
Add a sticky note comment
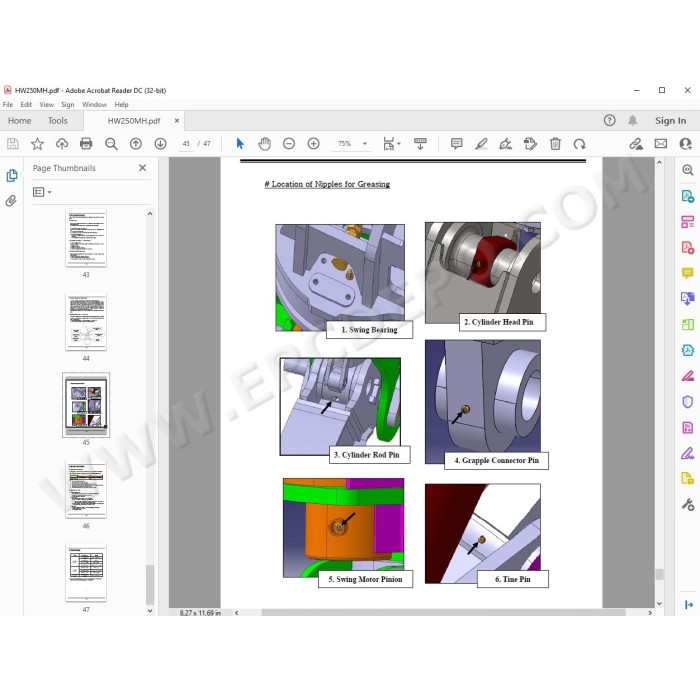(456, 144)
